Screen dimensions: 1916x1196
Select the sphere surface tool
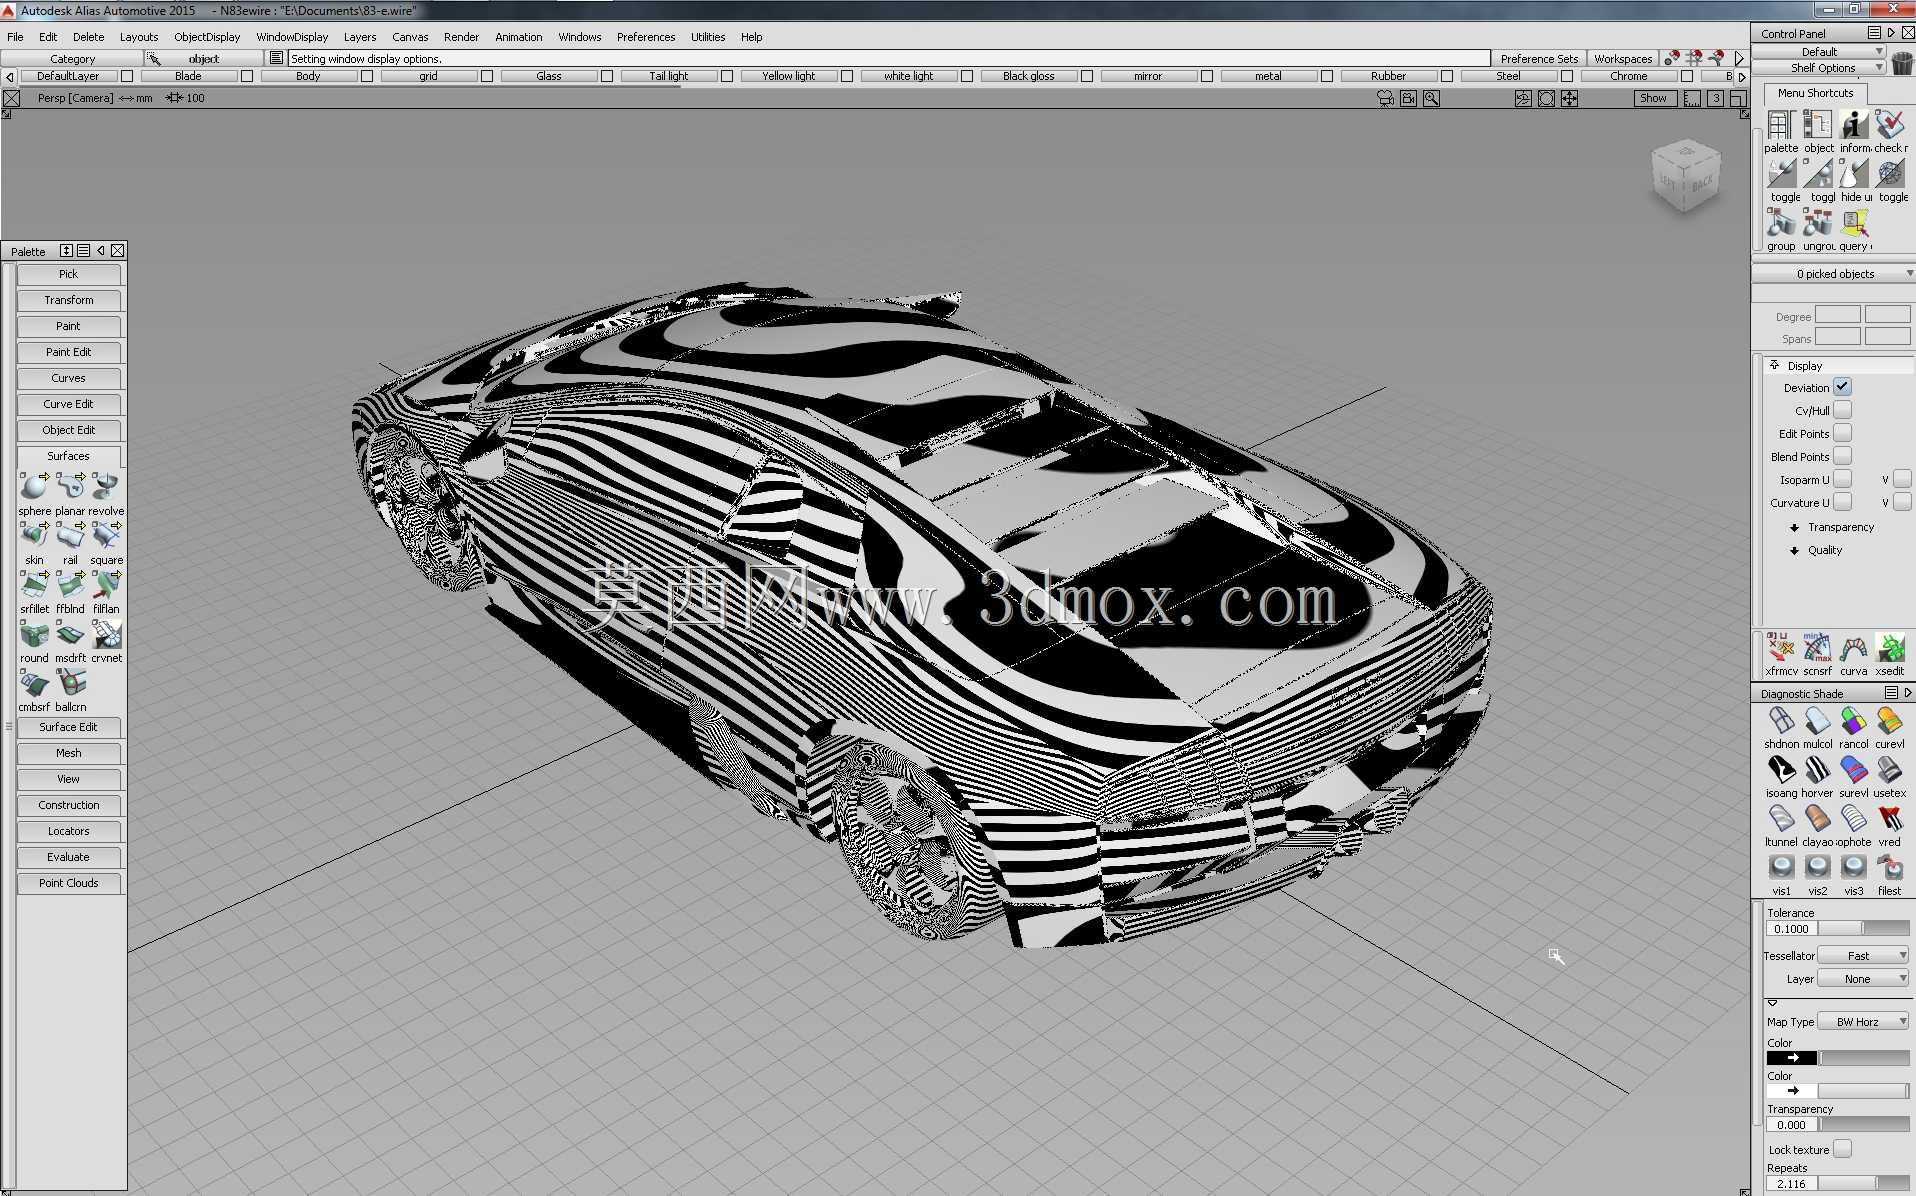click(34, 487)
